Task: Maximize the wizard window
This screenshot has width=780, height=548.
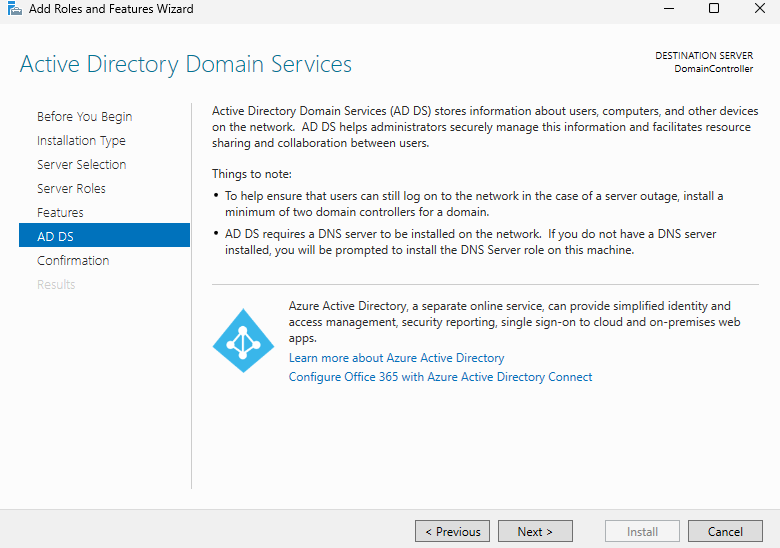Action: point(714,9)
